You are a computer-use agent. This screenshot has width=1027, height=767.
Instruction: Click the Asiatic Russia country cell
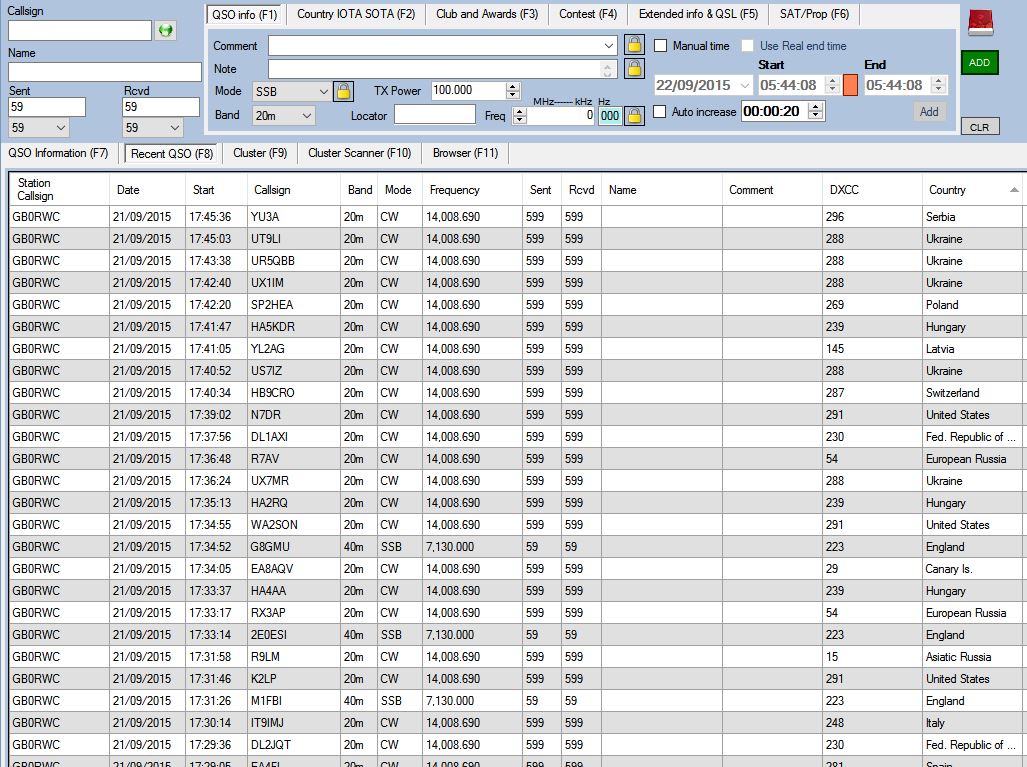[x=972, y=657]
